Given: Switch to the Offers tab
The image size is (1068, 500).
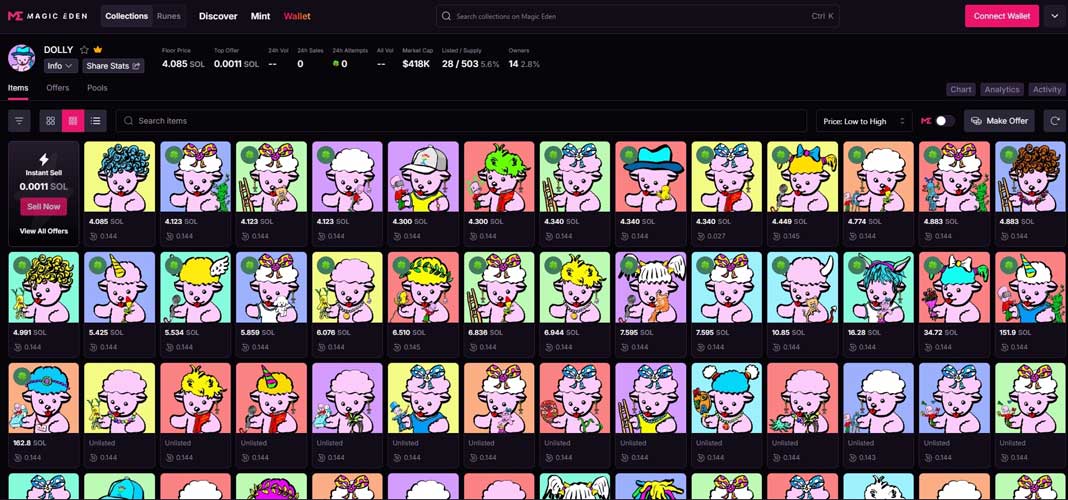Looking at the screenshot, I should click(x=58, y=88).
